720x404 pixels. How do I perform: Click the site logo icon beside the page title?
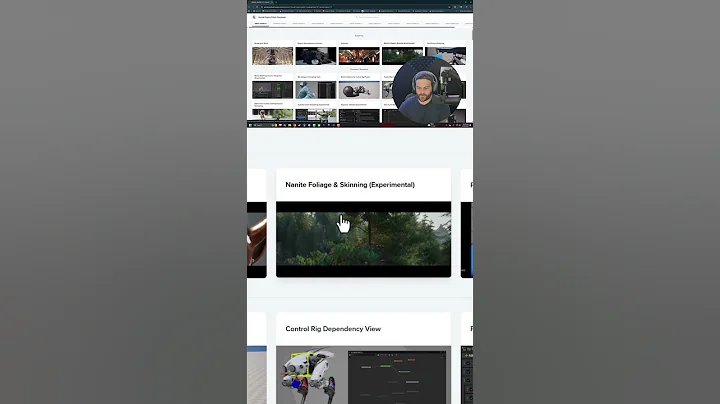[254, 17]
